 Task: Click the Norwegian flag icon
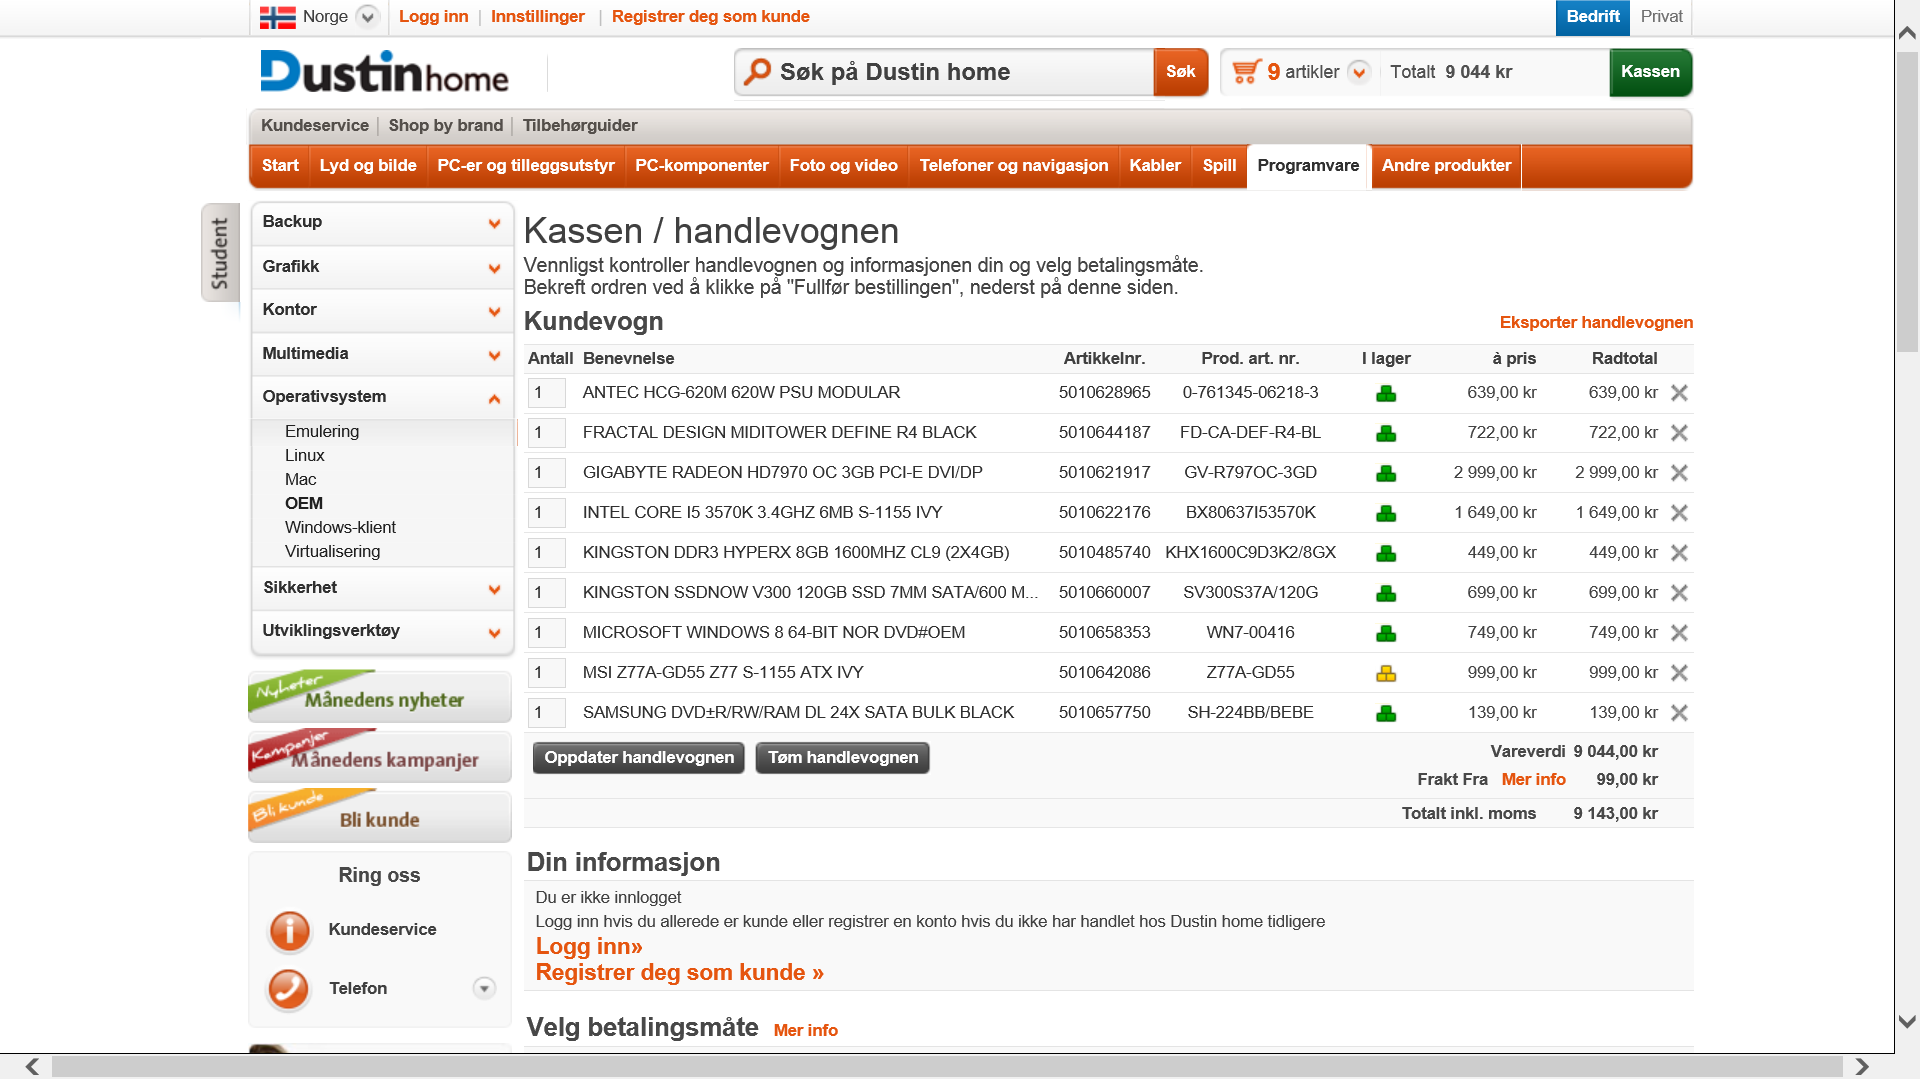tap(277, 17)
